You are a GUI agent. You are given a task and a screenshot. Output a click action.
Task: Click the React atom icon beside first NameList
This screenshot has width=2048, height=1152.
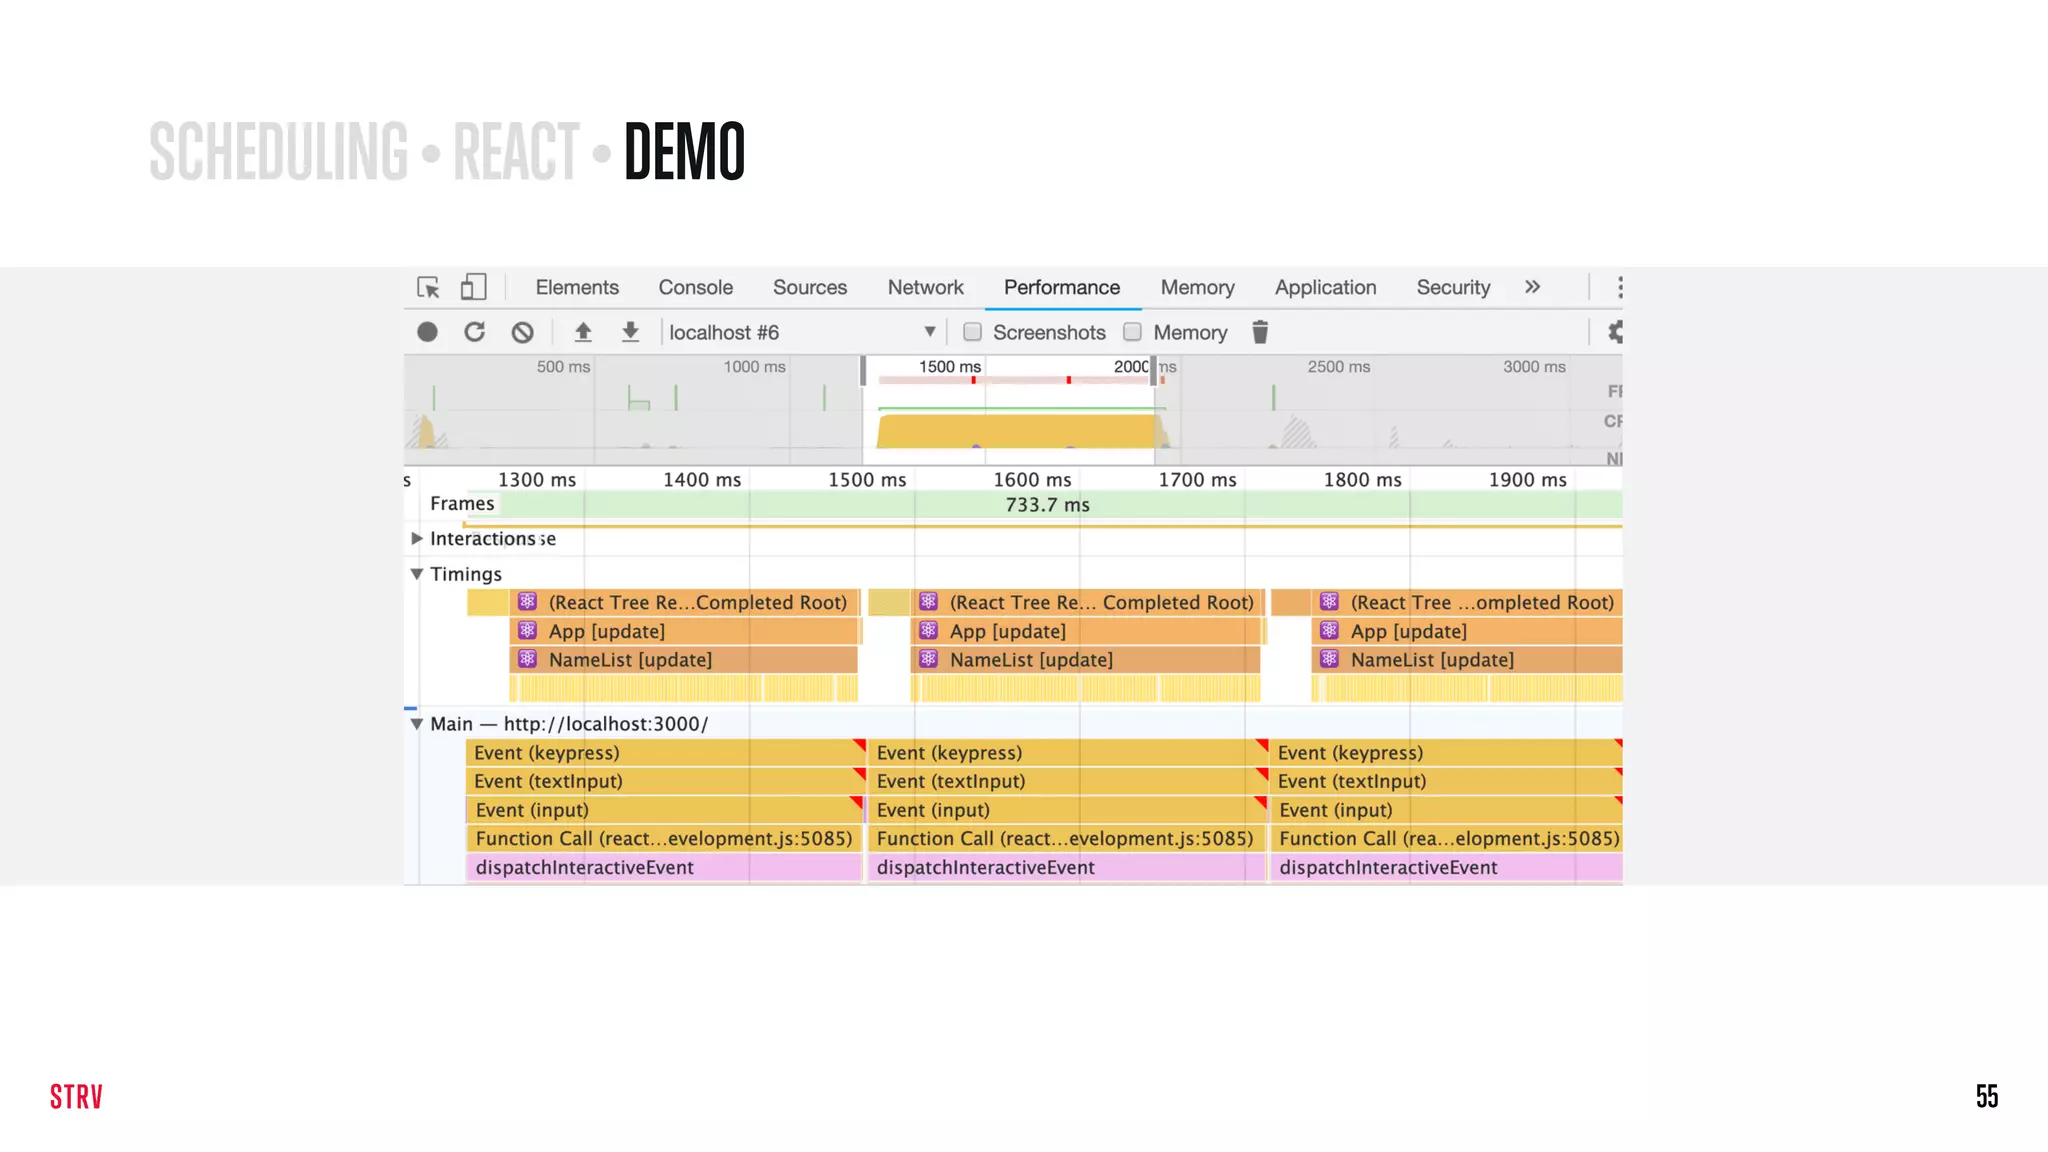click(528, 659)
